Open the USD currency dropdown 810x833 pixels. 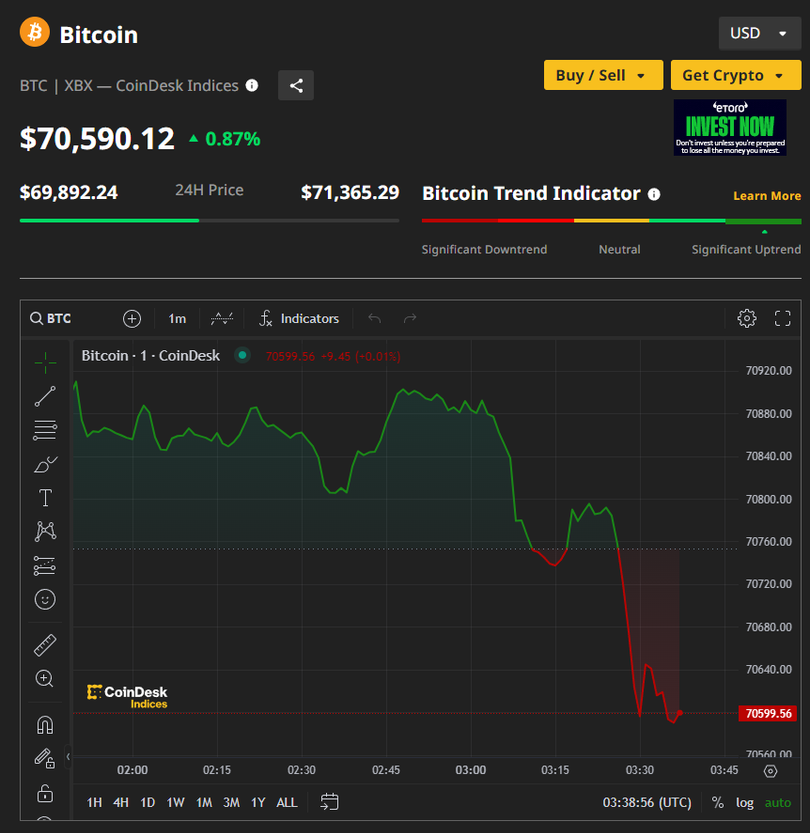coord(759,33)
